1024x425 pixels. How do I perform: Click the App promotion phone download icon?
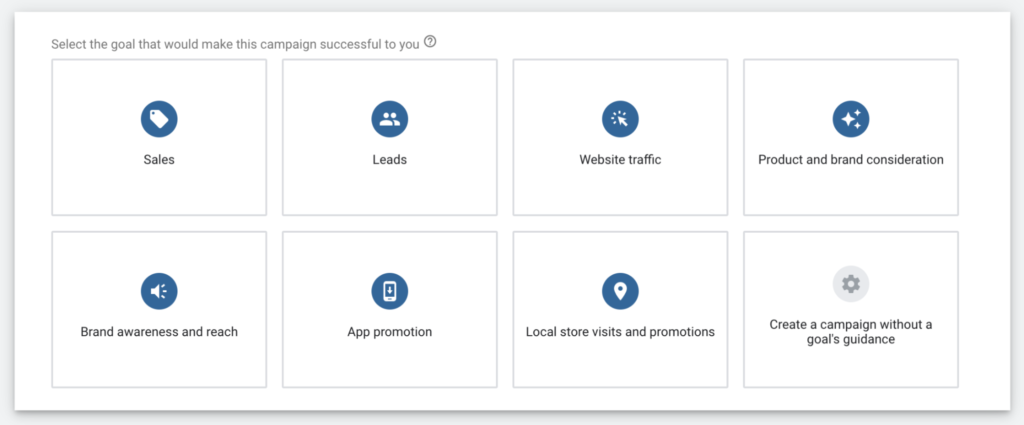pos(389,291)
